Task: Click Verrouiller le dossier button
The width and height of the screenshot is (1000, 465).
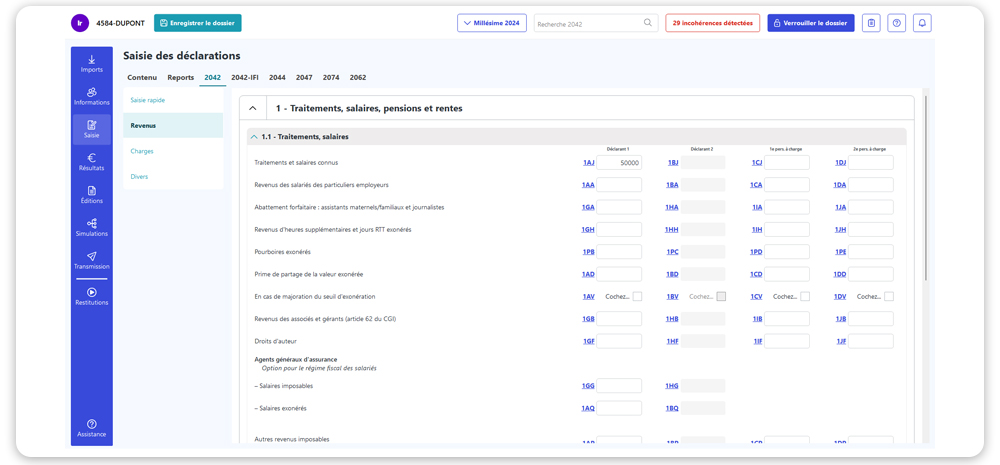Action: (x=811, y=23)
